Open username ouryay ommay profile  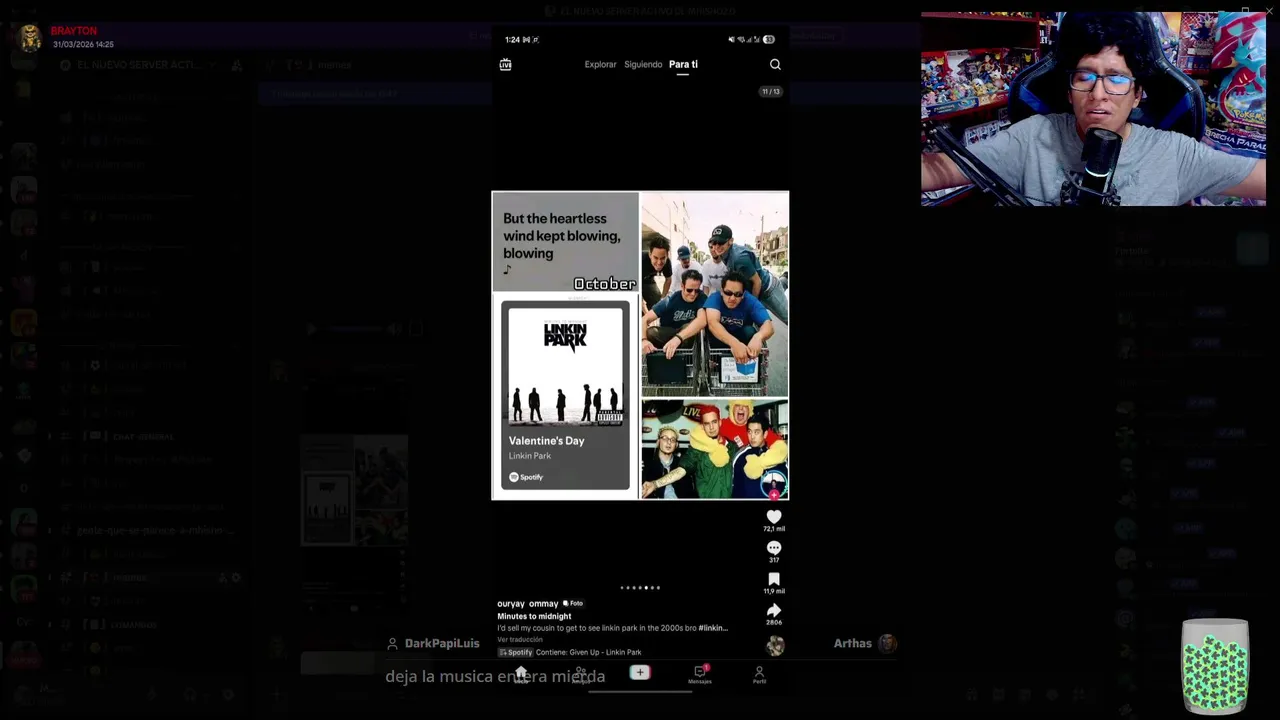528,604
